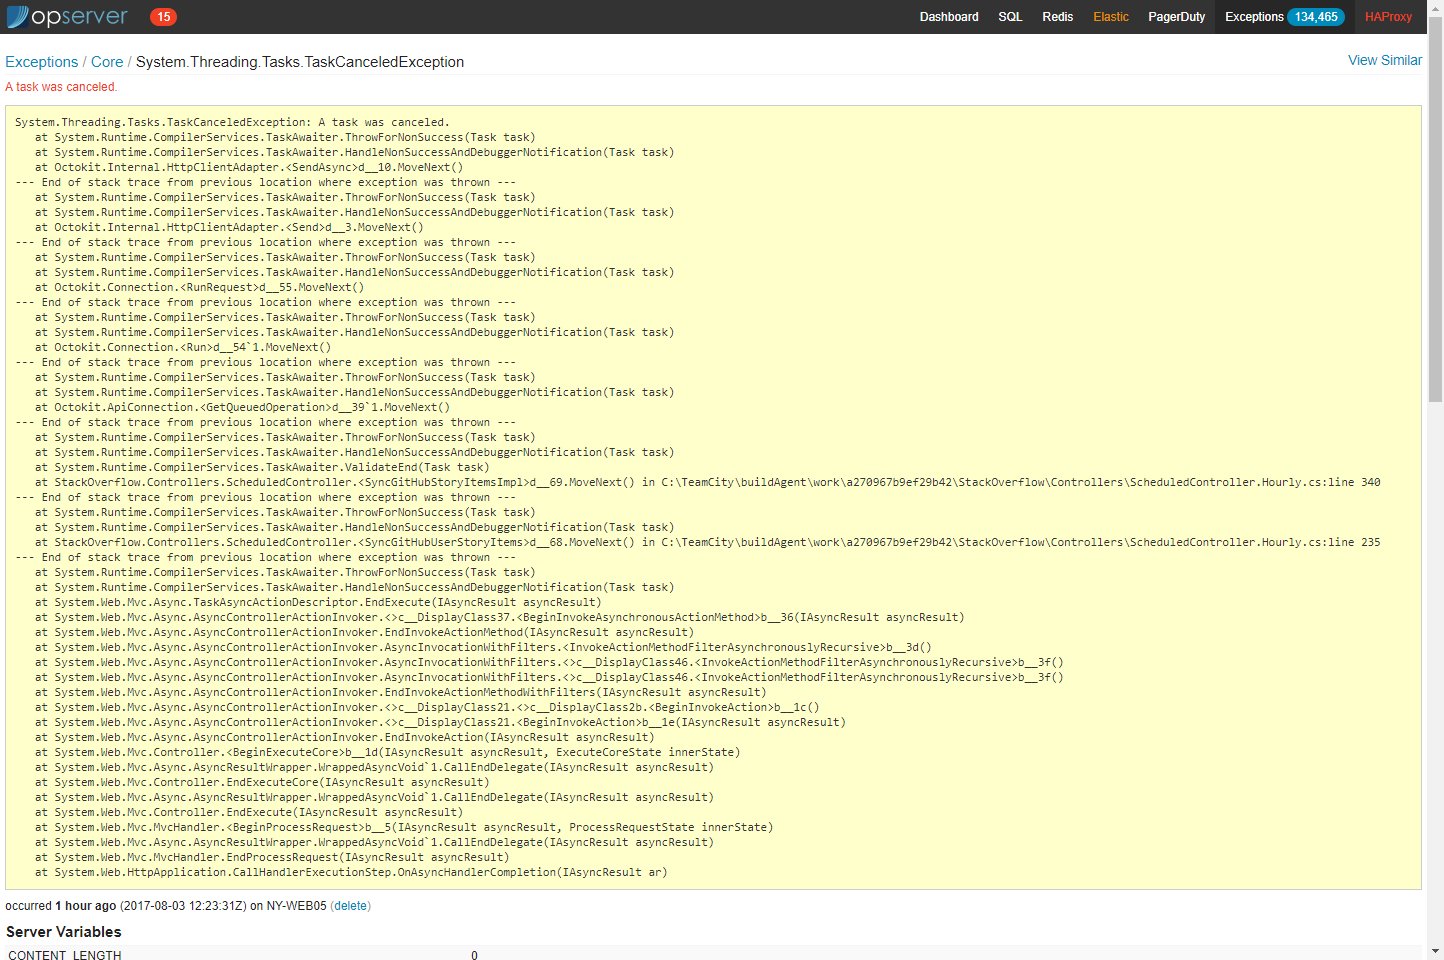The image size is (1444, 960).
Task: Click the MvcHandler BeginProcessRequest b__5 line
Action: coord(404,827)
